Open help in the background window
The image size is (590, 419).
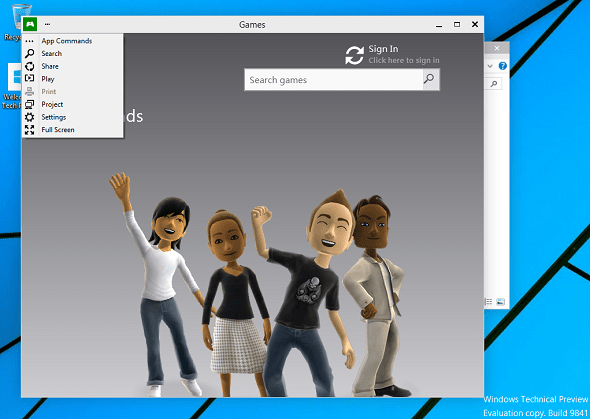click(x=503, y=66)
